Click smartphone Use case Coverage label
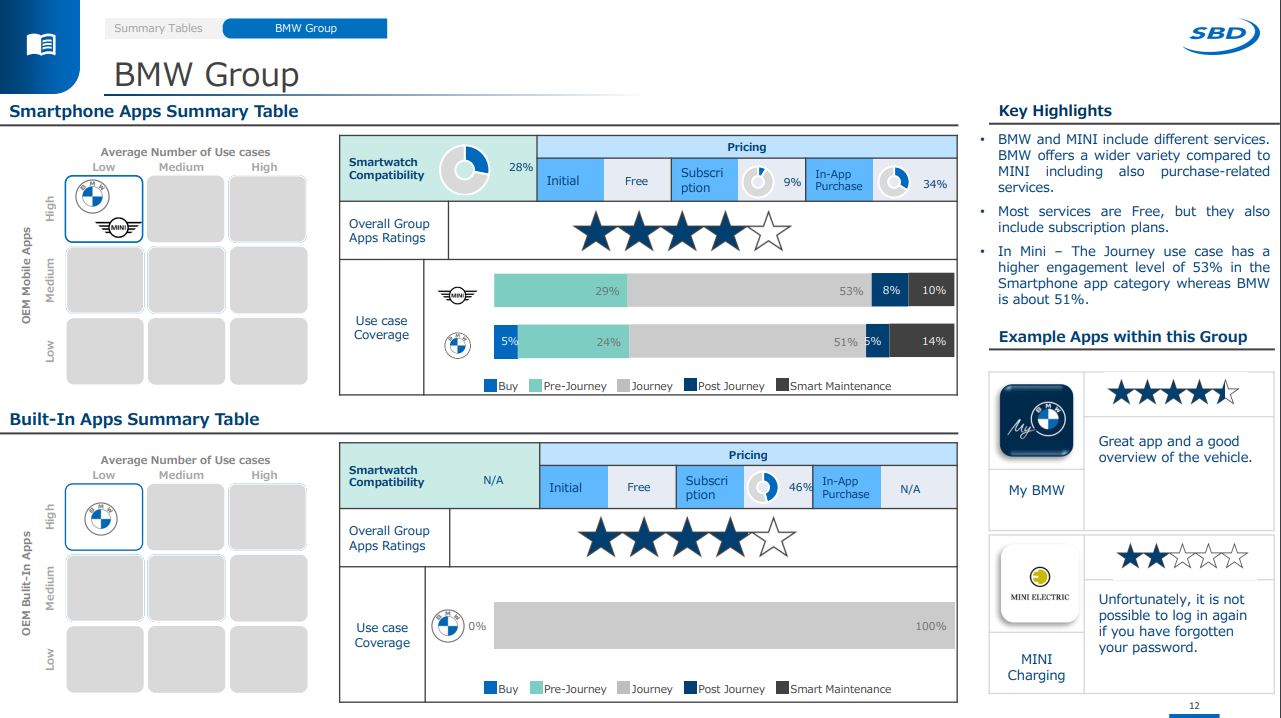 click(x=381, y=328)
